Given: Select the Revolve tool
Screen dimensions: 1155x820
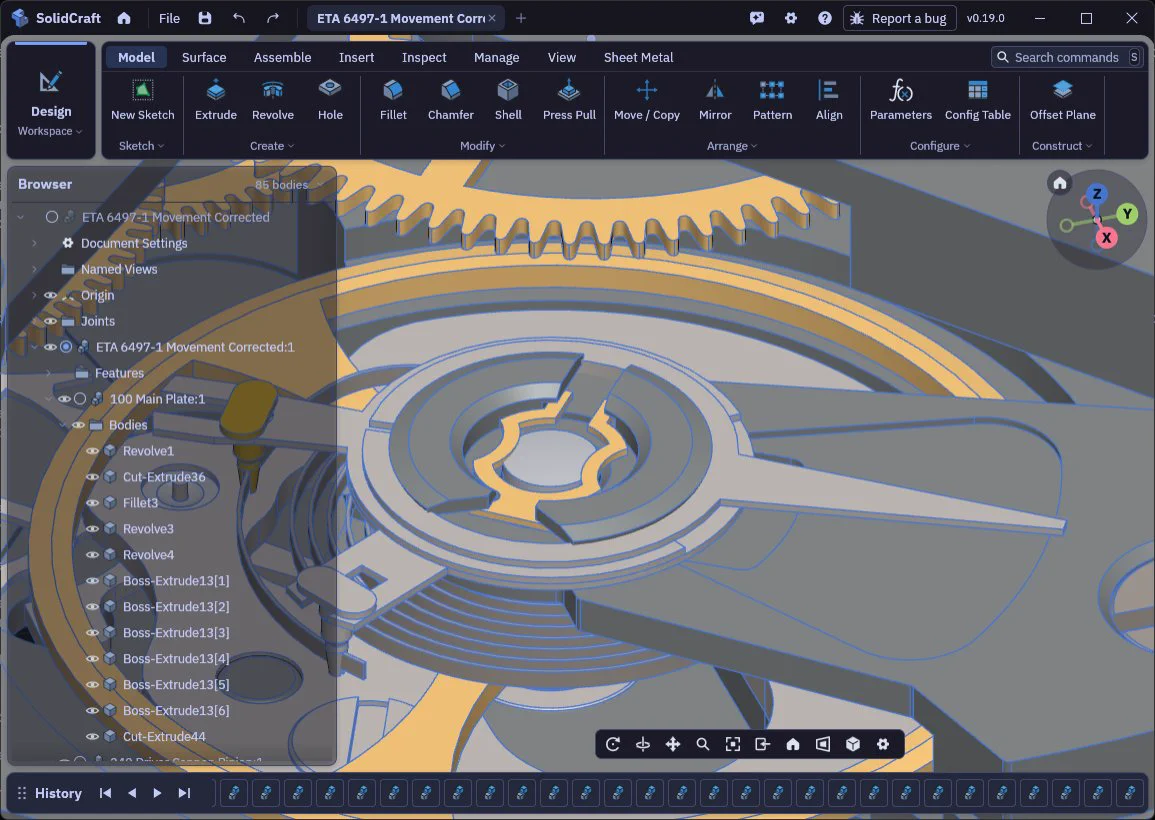Looking at the screenshot, I should 273,100.
